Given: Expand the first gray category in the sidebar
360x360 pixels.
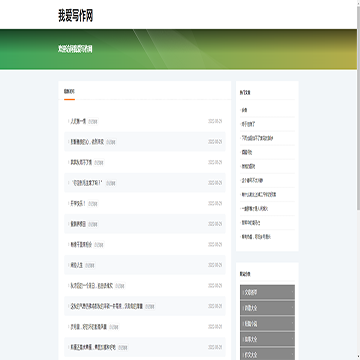Looking at the screenshot, I should pyautogui.click(x=267, y=292).
